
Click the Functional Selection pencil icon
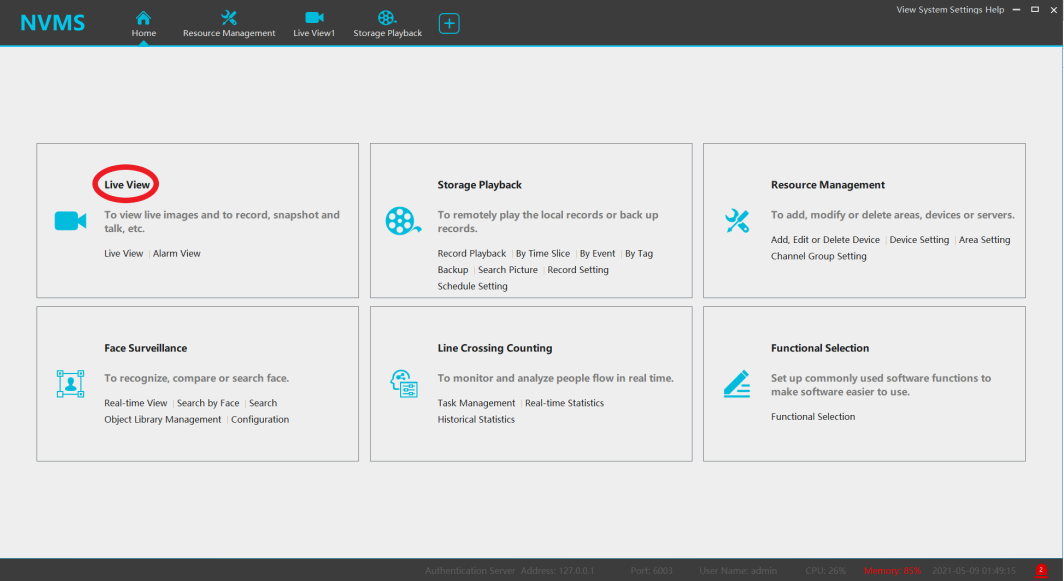tap(736, 384)
